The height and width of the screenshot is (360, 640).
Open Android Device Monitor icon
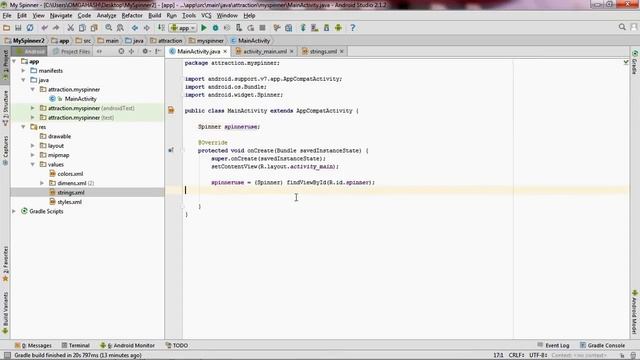[338, 28]
